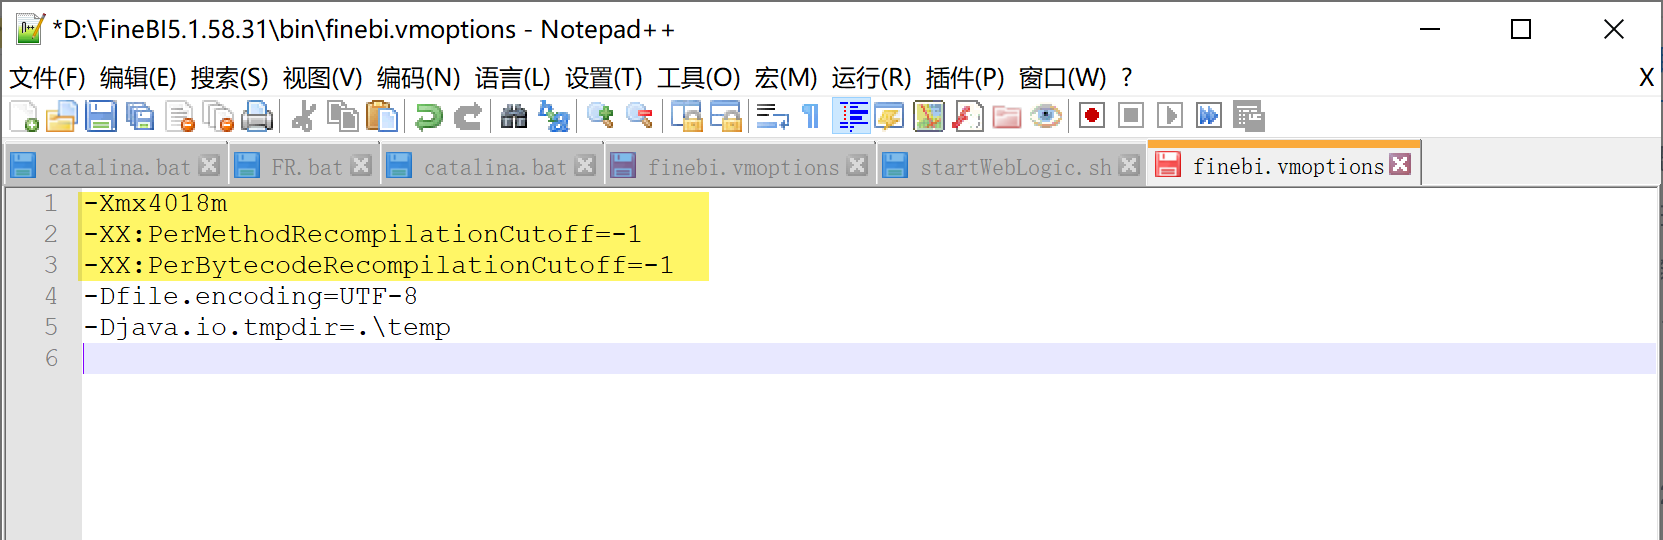Close current document using toolbar icon
The image size is (1663, 540).
click(180, 117)
